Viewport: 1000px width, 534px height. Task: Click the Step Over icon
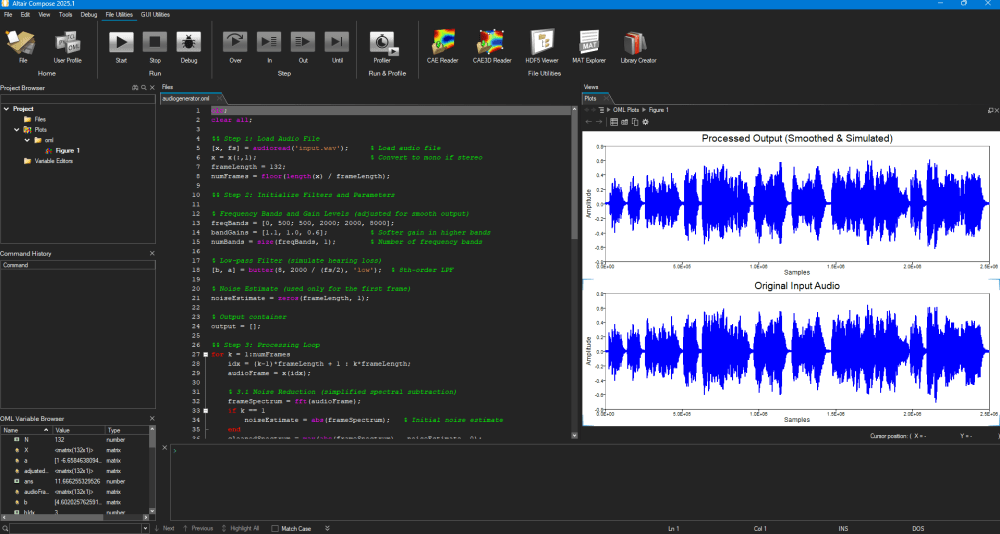pyautogui.click(x=235, y=42)
